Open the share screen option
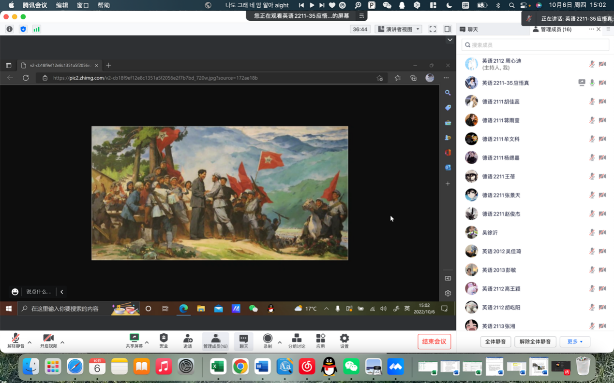The height and width of the screenshot is (383, 614). pyautogui.click(x=134, y=340)
